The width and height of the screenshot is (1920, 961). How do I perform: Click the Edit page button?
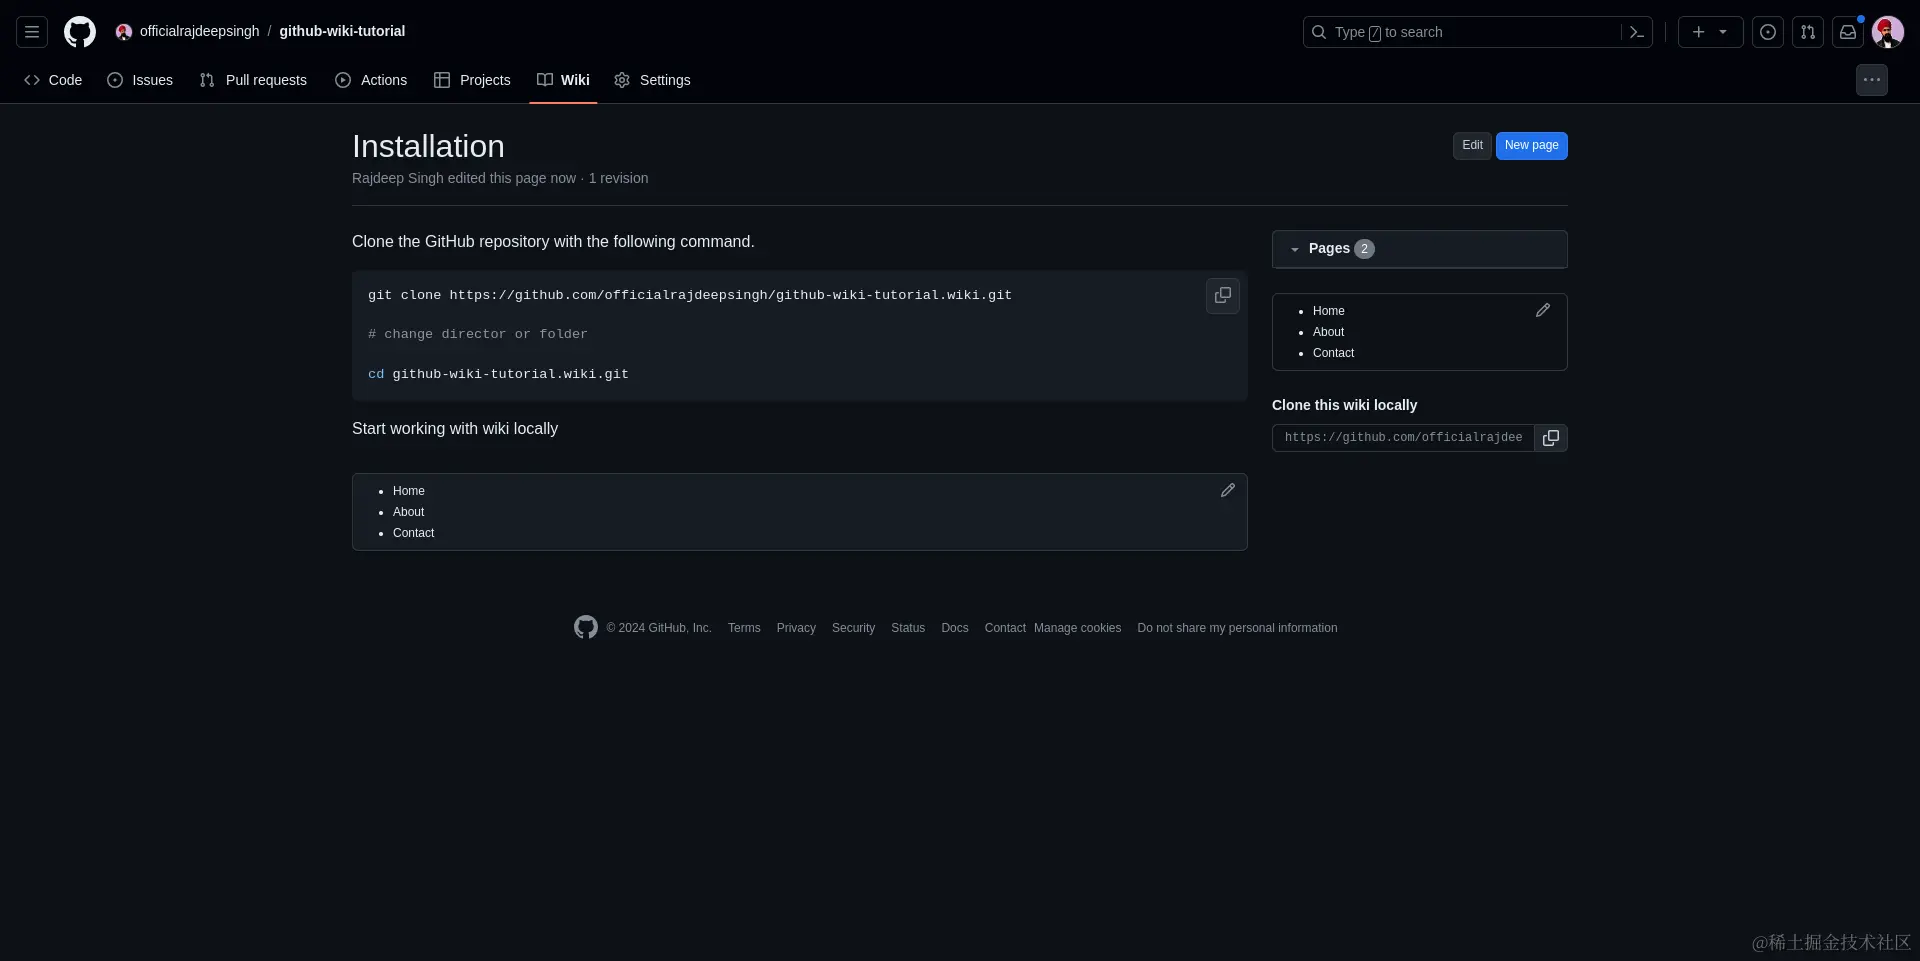pos(1472,146)
